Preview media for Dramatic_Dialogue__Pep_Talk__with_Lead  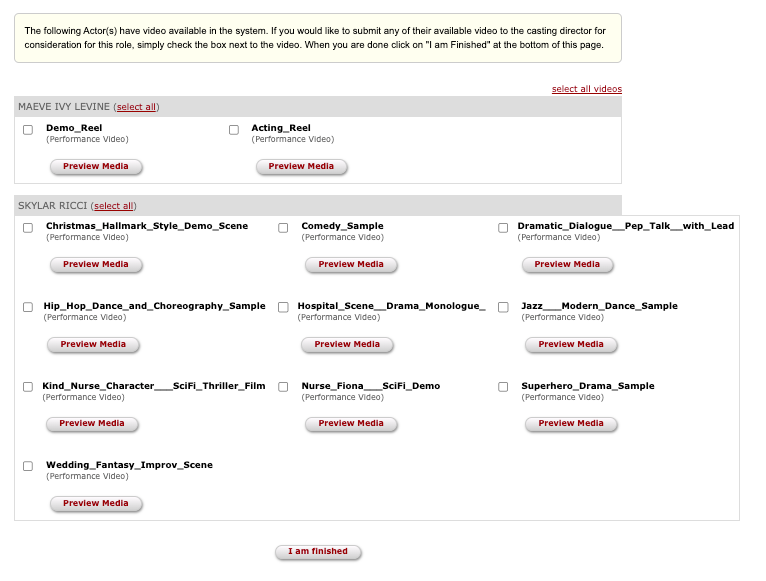click(x=567, y=264)
